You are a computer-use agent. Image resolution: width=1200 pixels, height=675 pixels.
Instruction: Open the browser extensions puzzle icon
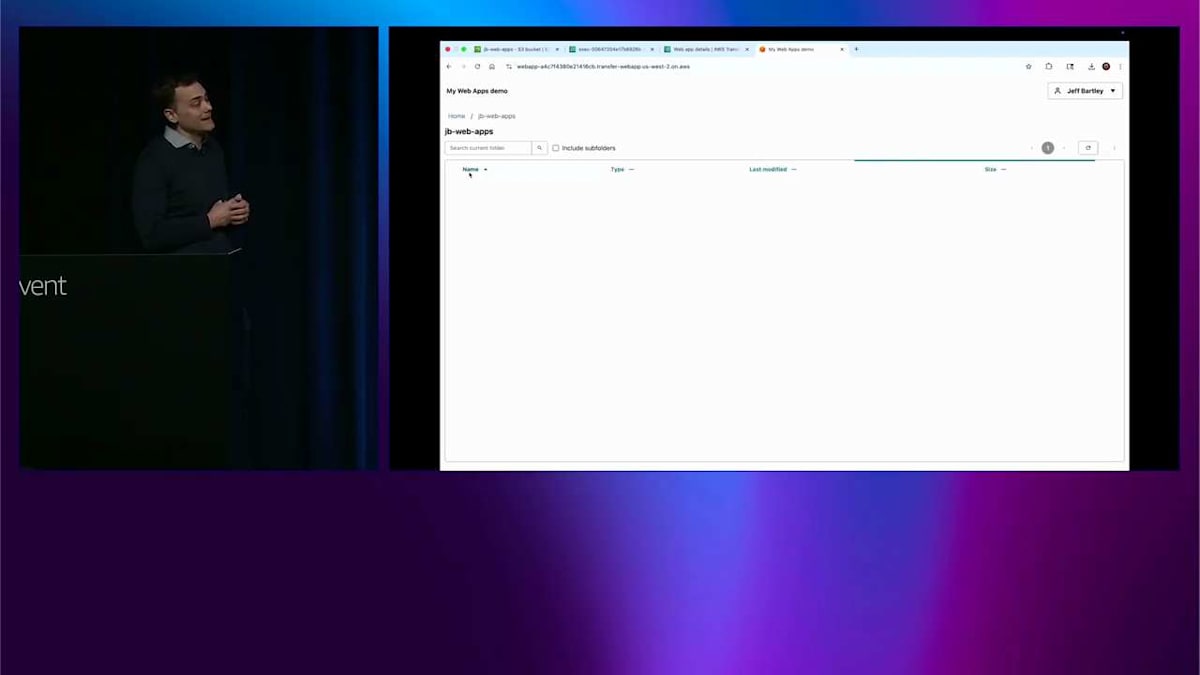point(1049,67)
